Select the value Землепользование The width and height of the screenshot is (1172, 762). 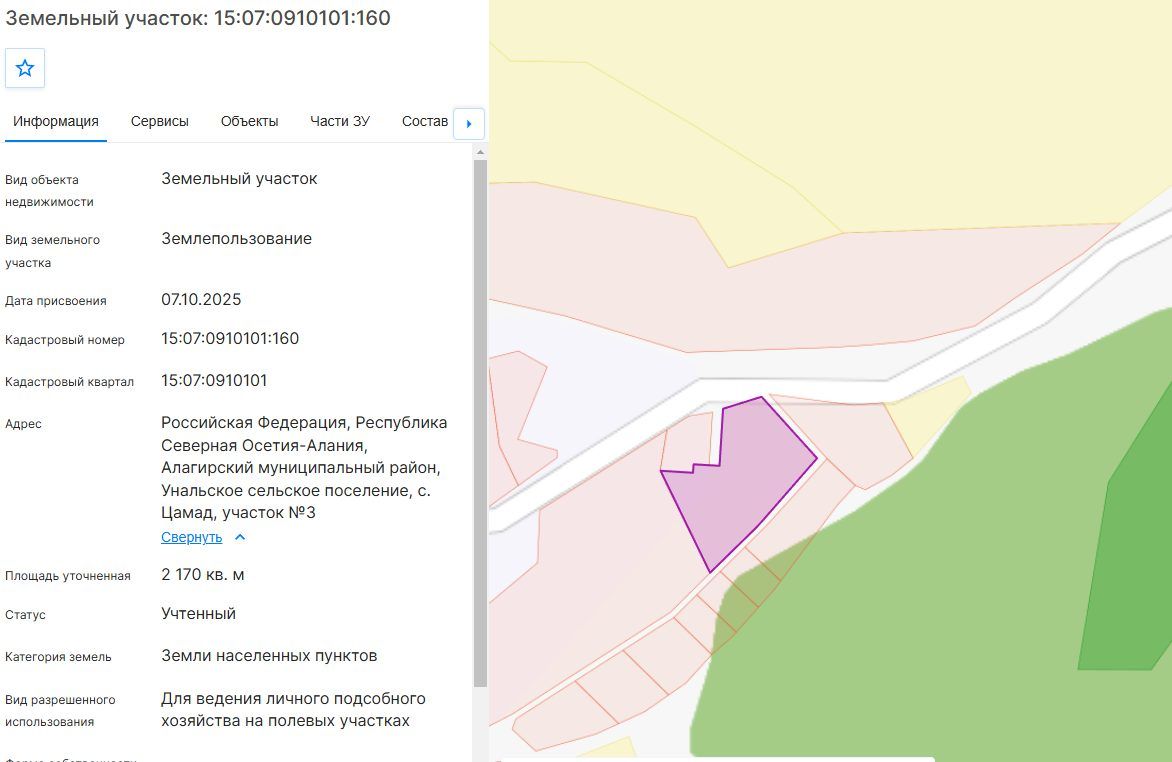pyautogui.click(x=236, y=239)
